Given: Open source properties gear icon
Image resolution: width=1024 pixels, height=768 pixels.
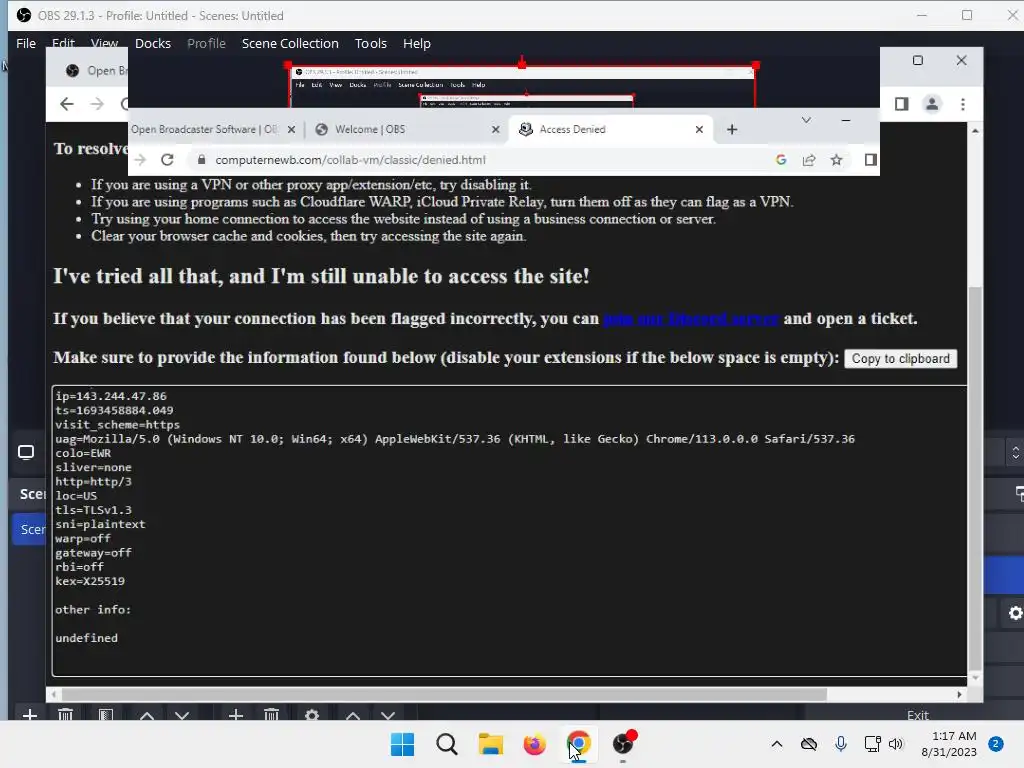Looking at the screenshot, I should pos(312,715).
